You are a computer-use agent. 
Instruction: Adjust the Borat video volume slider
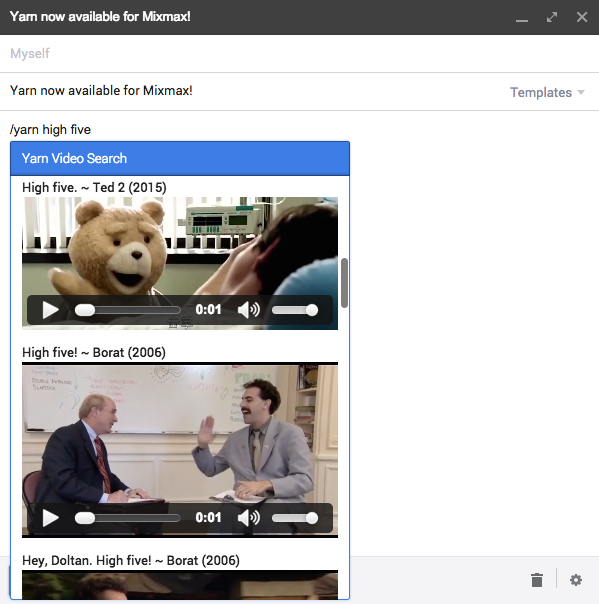295,518
